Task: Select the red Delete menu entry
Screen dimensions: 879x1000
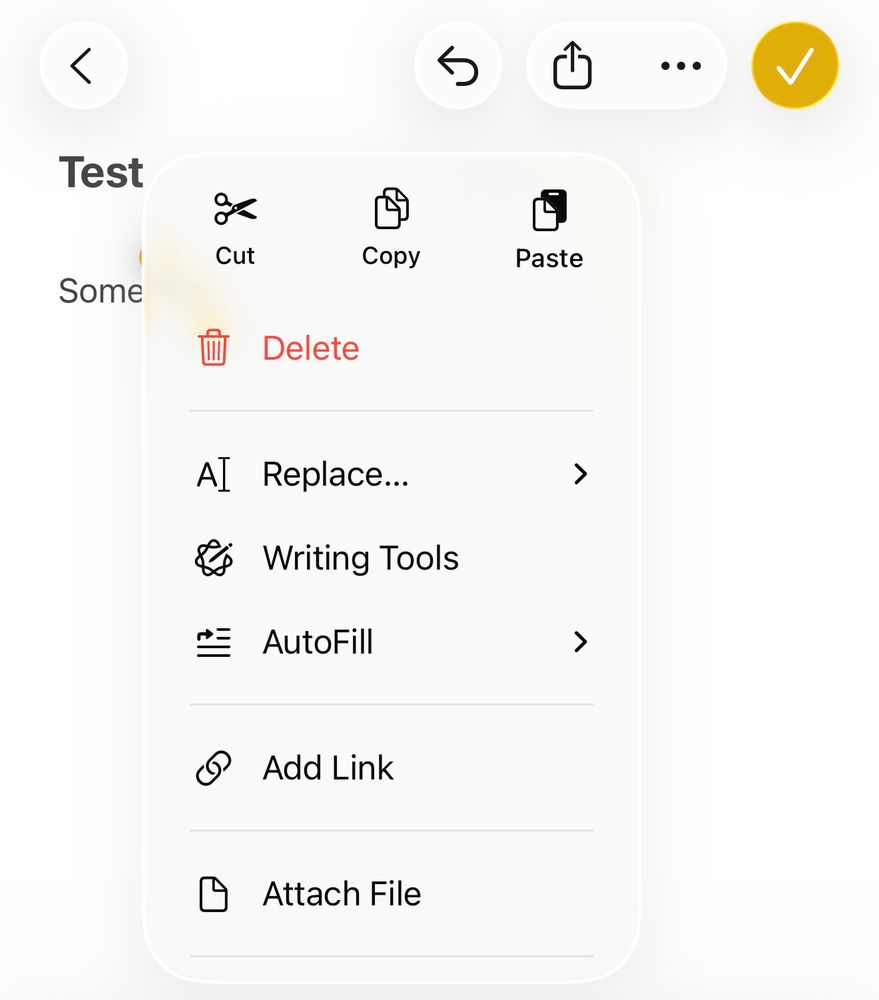Action: point(391,348)
